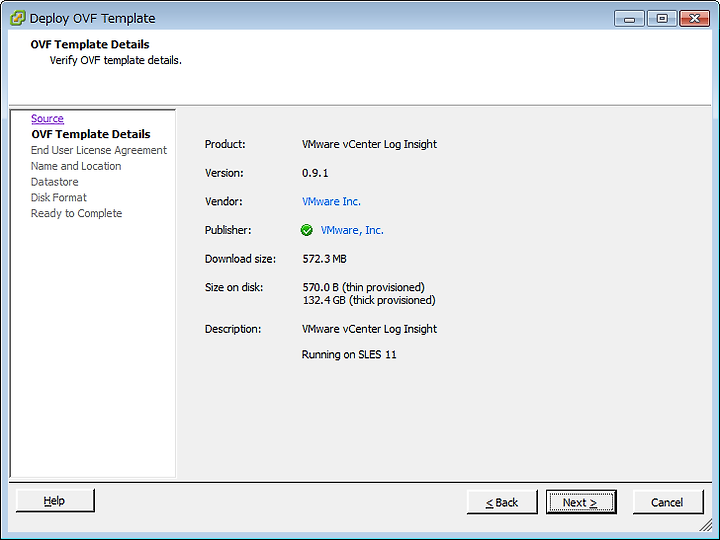Click the 'Download size:' label
The image size is (720, 540).
tap(240, 259)
